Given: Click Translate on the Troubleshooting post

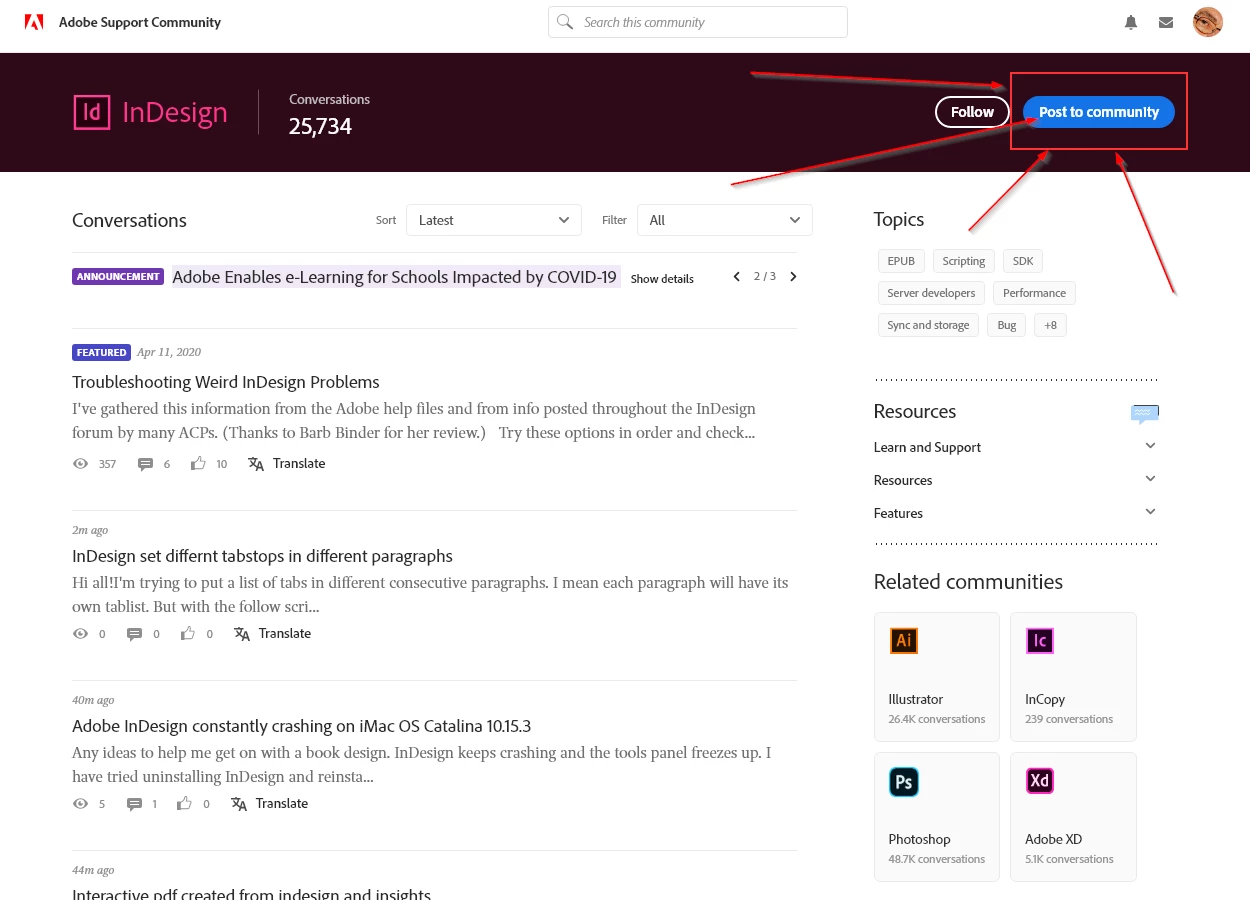Looking at the screenshot, I should pos(299,463).
